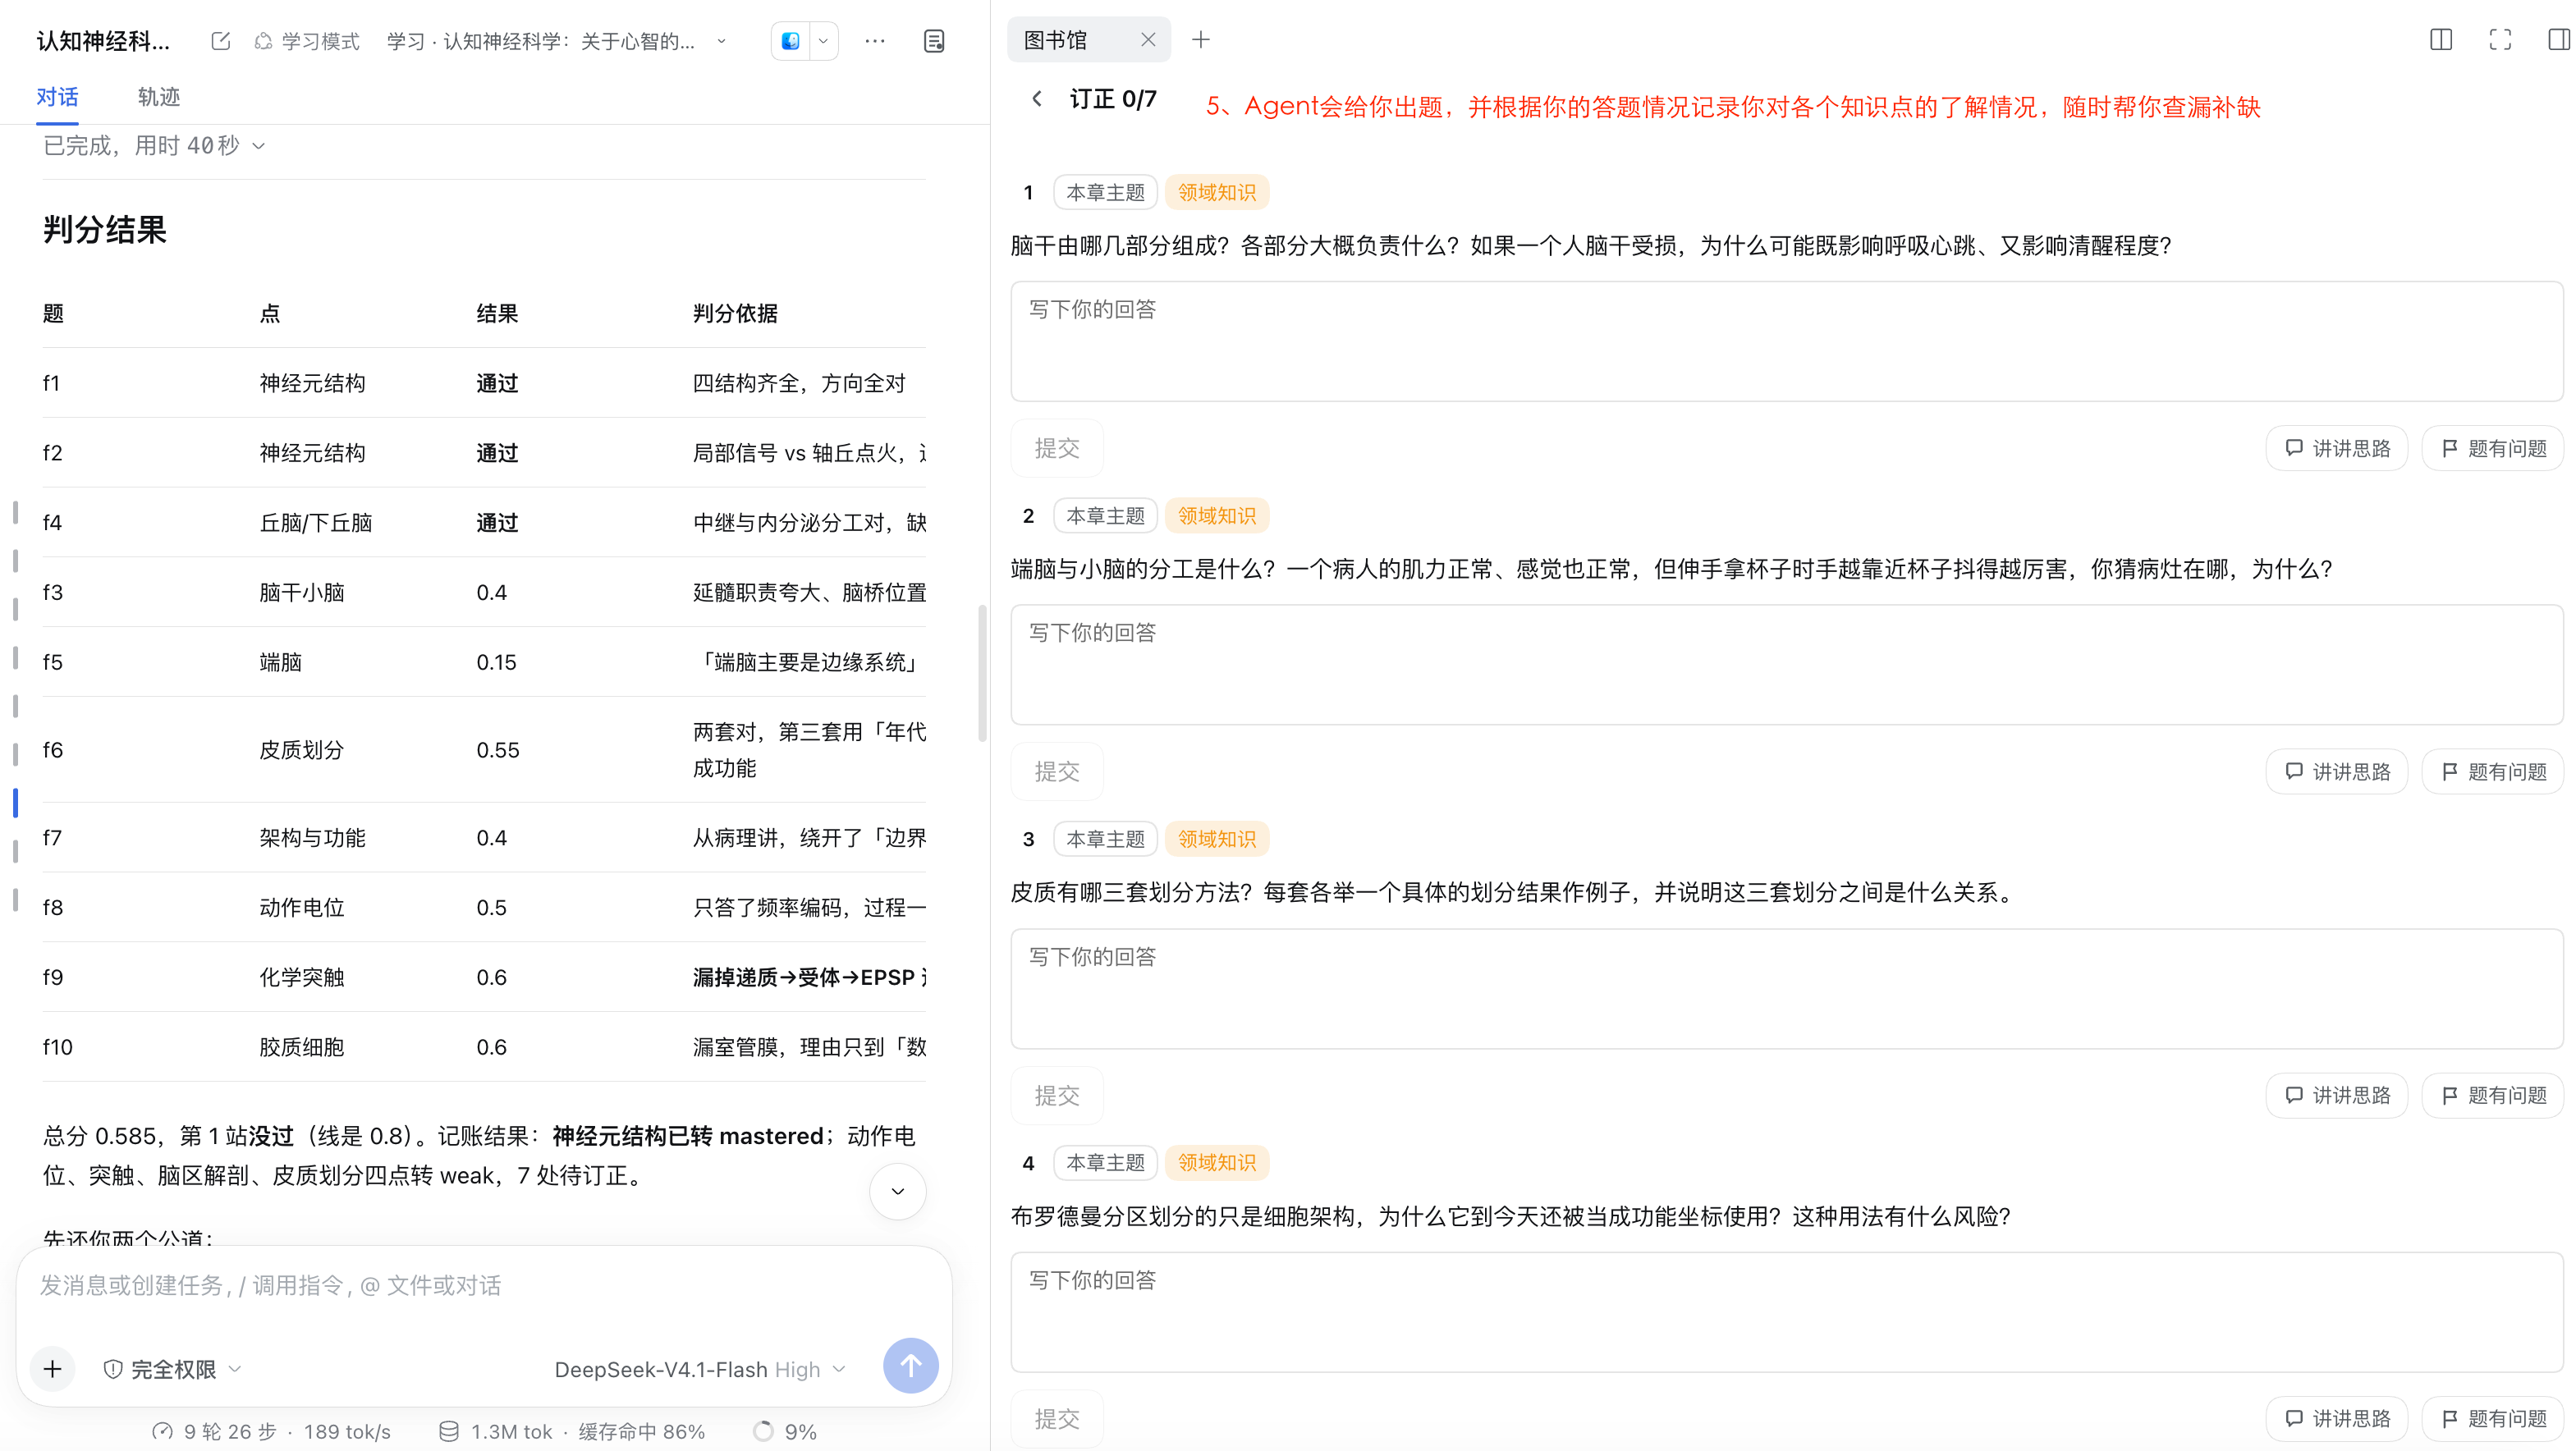
Task: Click the 领域知识 tag on question 4
Action: [x=1217, y=1162]
